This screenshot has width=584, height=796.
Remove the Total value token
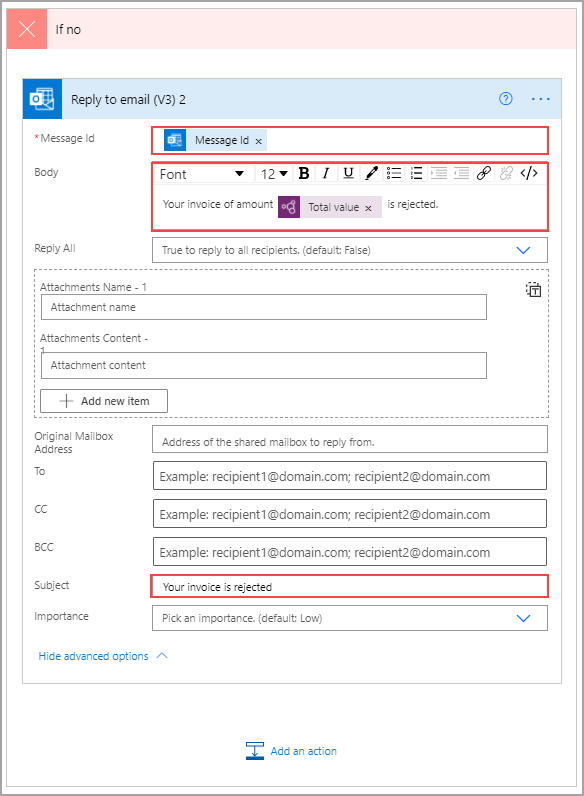tap(368, 208)
